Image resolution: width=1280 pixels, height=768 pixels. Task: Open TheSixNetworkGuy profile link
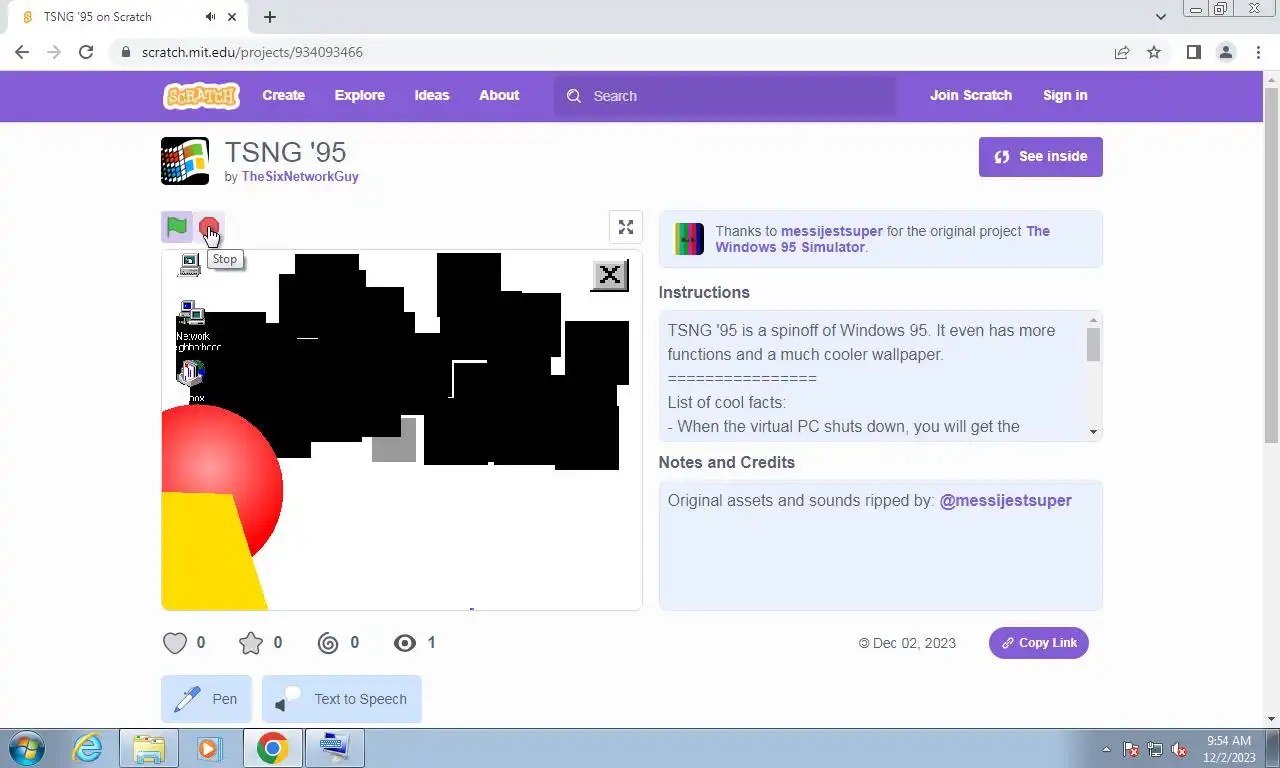300,176
